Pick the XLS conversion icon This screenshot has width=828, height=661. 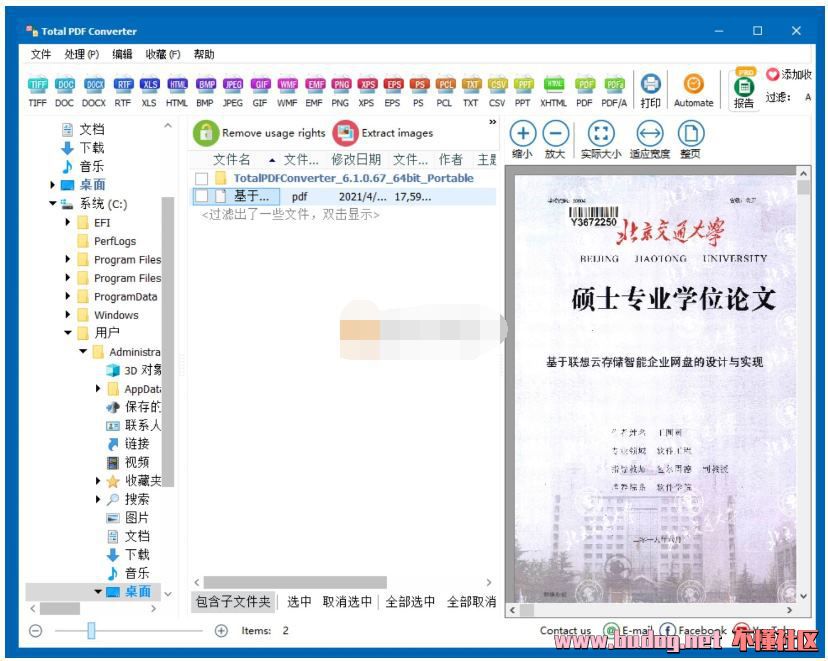(149, 92)
